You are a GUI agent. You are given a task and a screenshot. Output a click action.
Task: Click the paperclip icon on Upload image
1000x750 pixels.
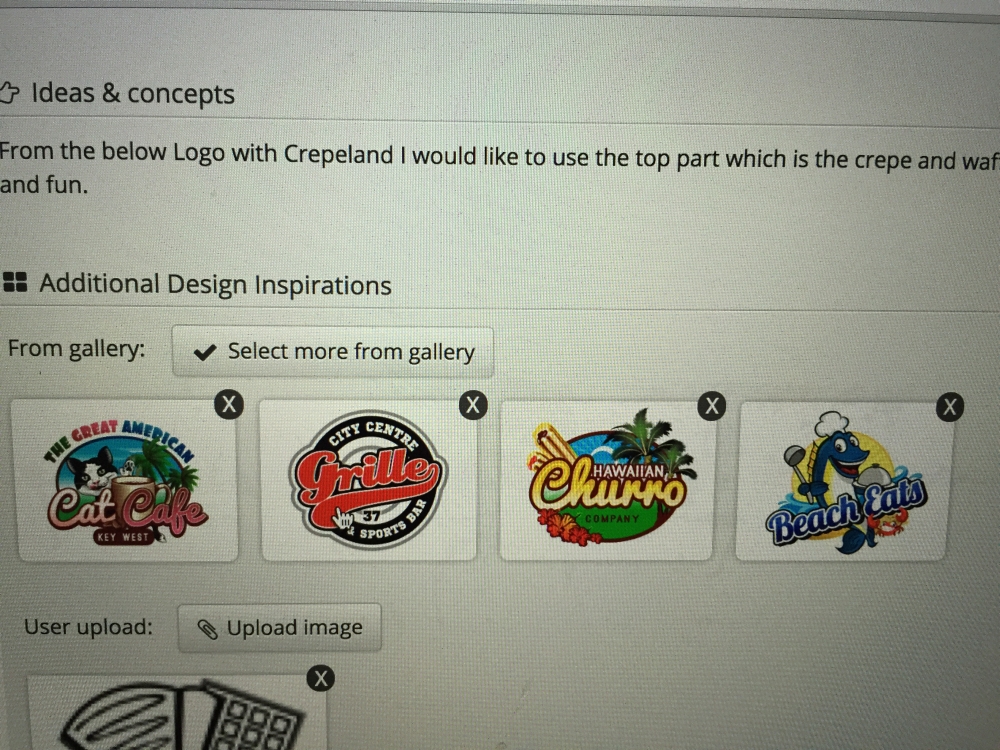(x=207, y=629)
